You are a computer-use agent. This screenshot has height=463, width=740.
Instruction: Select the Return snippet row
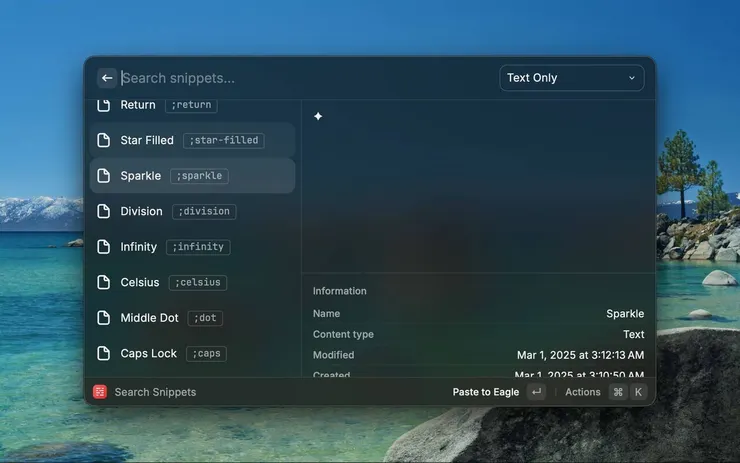point(193,106)
